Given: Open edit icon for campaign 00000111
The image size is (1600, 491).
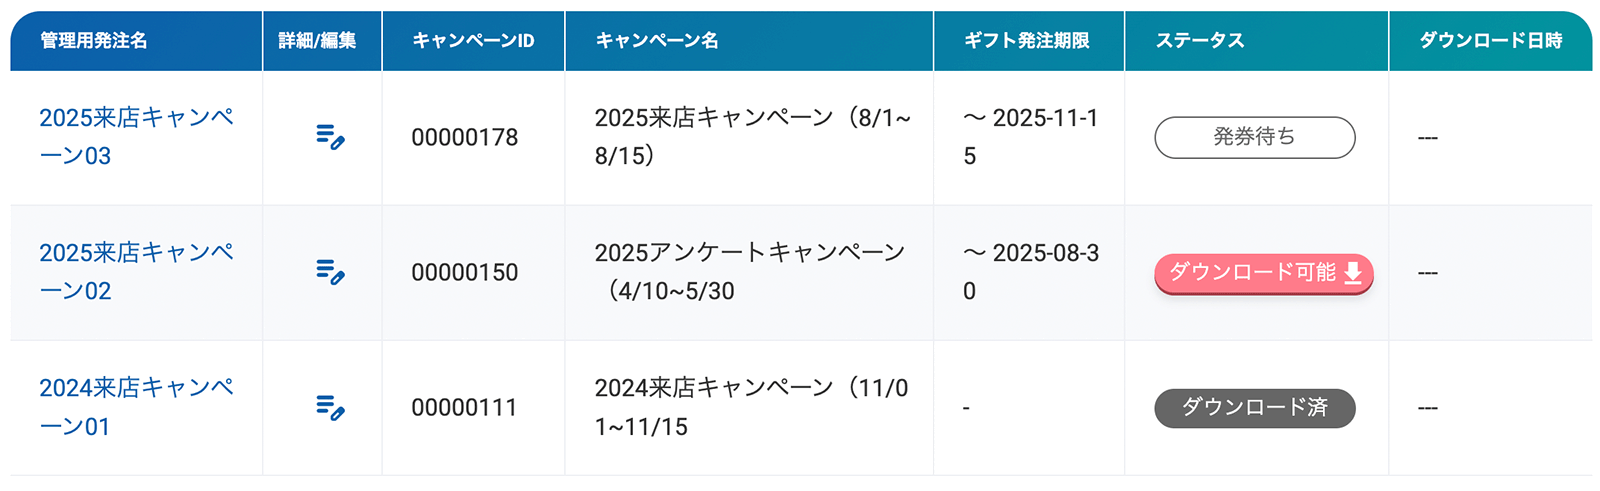Looking at the screenshot, I should pyautogui.click(x=330, y=407).
